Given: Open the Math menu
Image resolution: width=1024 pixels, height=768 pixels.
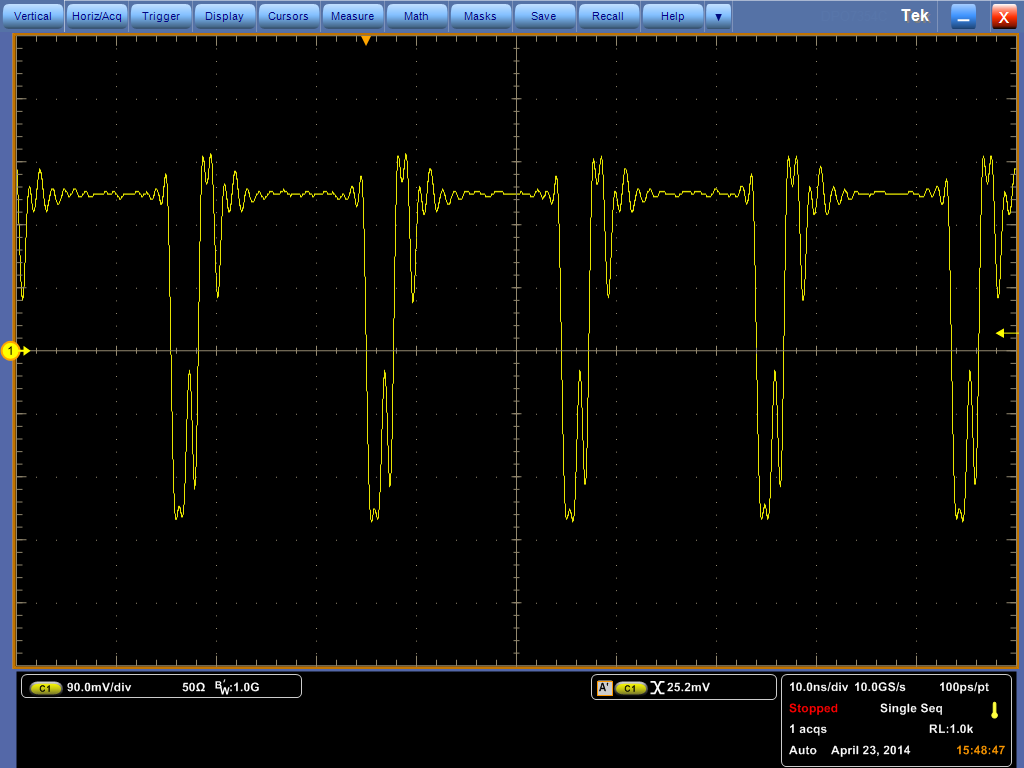Looking at the screenshot, I should tap(416, 16).
